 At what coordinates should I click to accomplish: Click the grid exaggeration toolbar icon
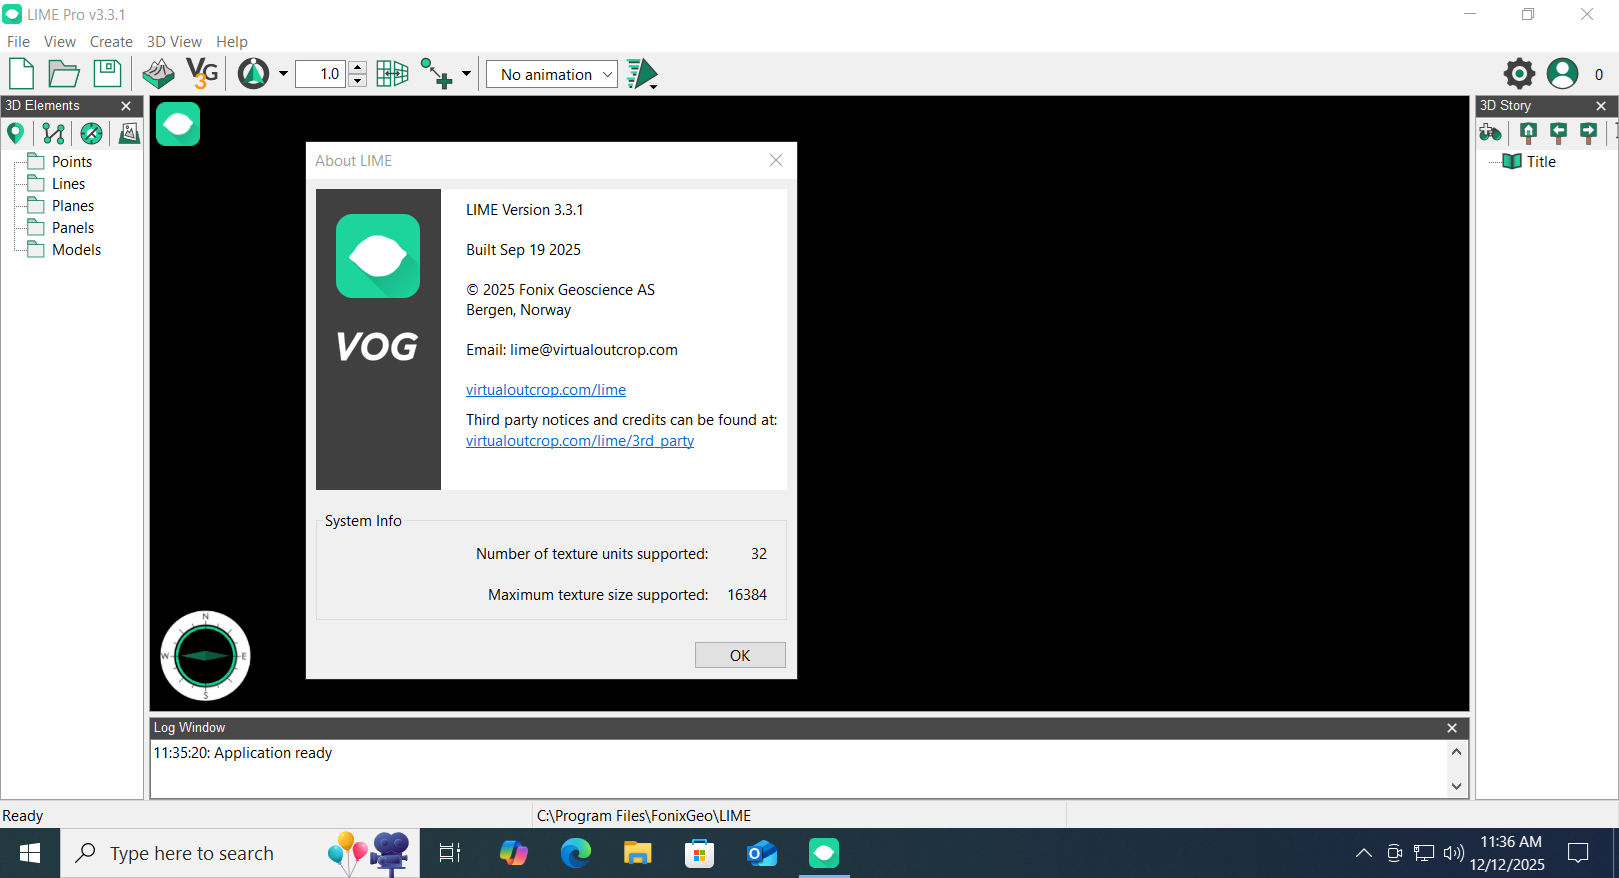click(x=392, y=74)
